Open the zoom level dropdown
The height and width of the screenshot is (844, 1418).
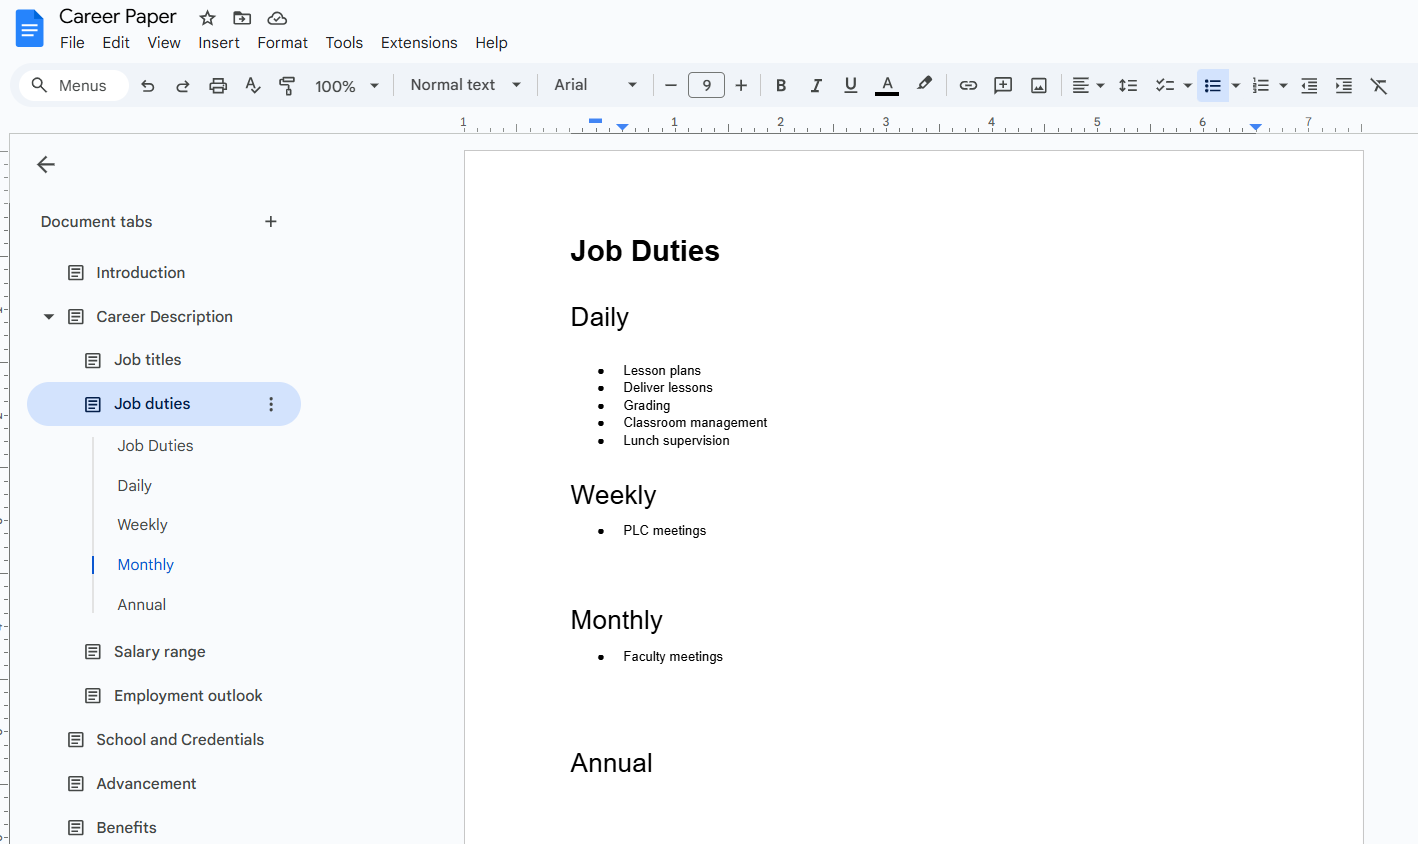347,86
